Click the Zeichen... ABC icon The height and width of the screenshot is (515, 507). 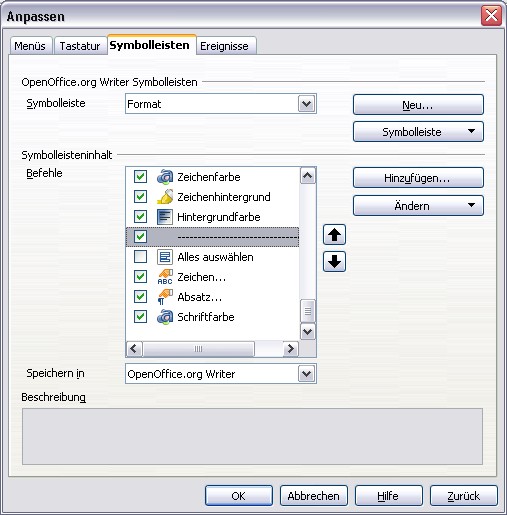(165, 277)
